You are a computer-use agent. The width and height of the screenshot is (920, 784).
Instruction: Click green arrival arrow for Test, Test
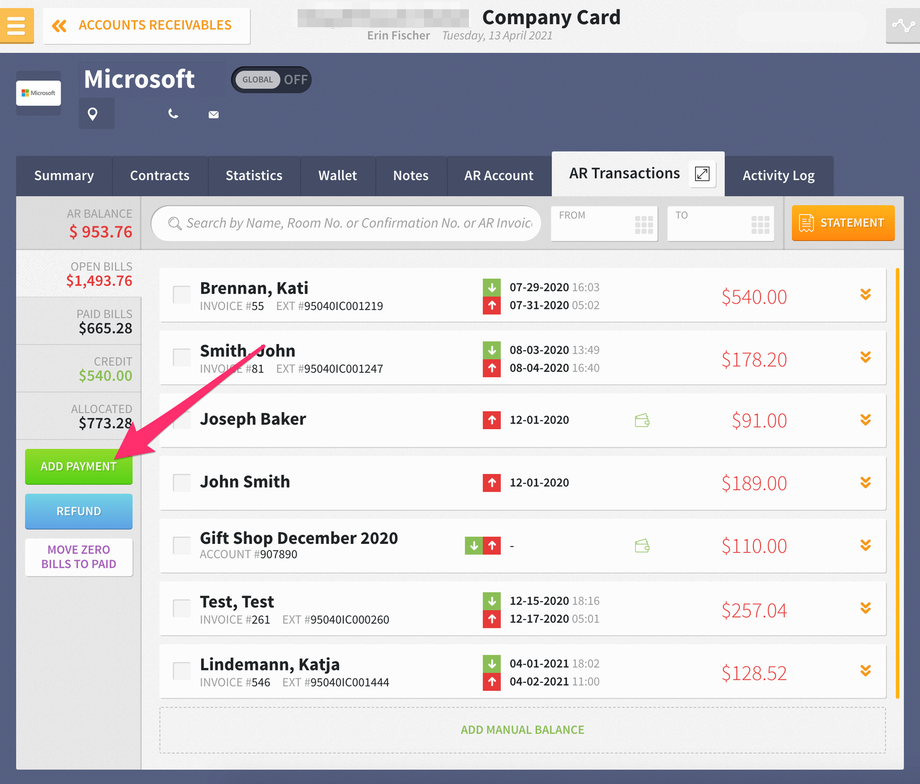pos(492,601)
